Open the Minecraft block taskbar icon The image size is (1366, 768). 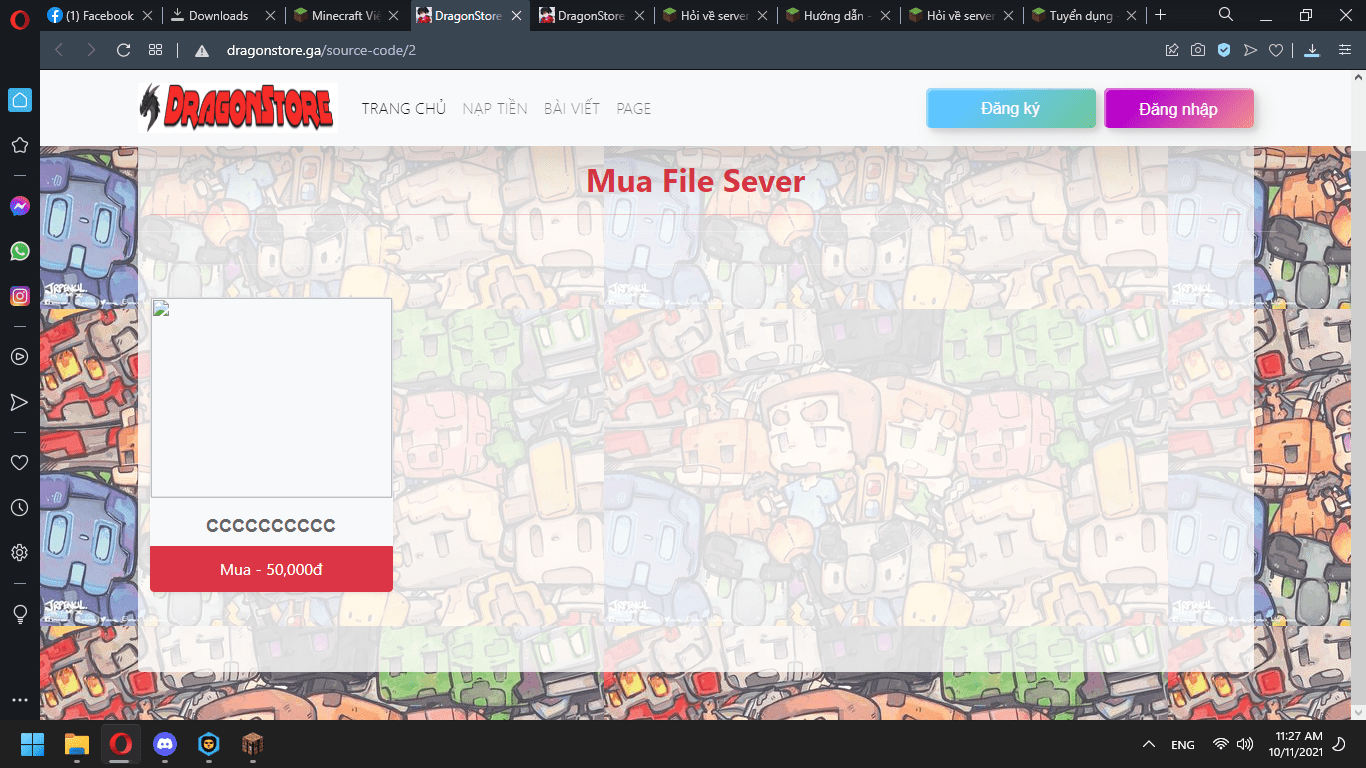pos(252,744)
